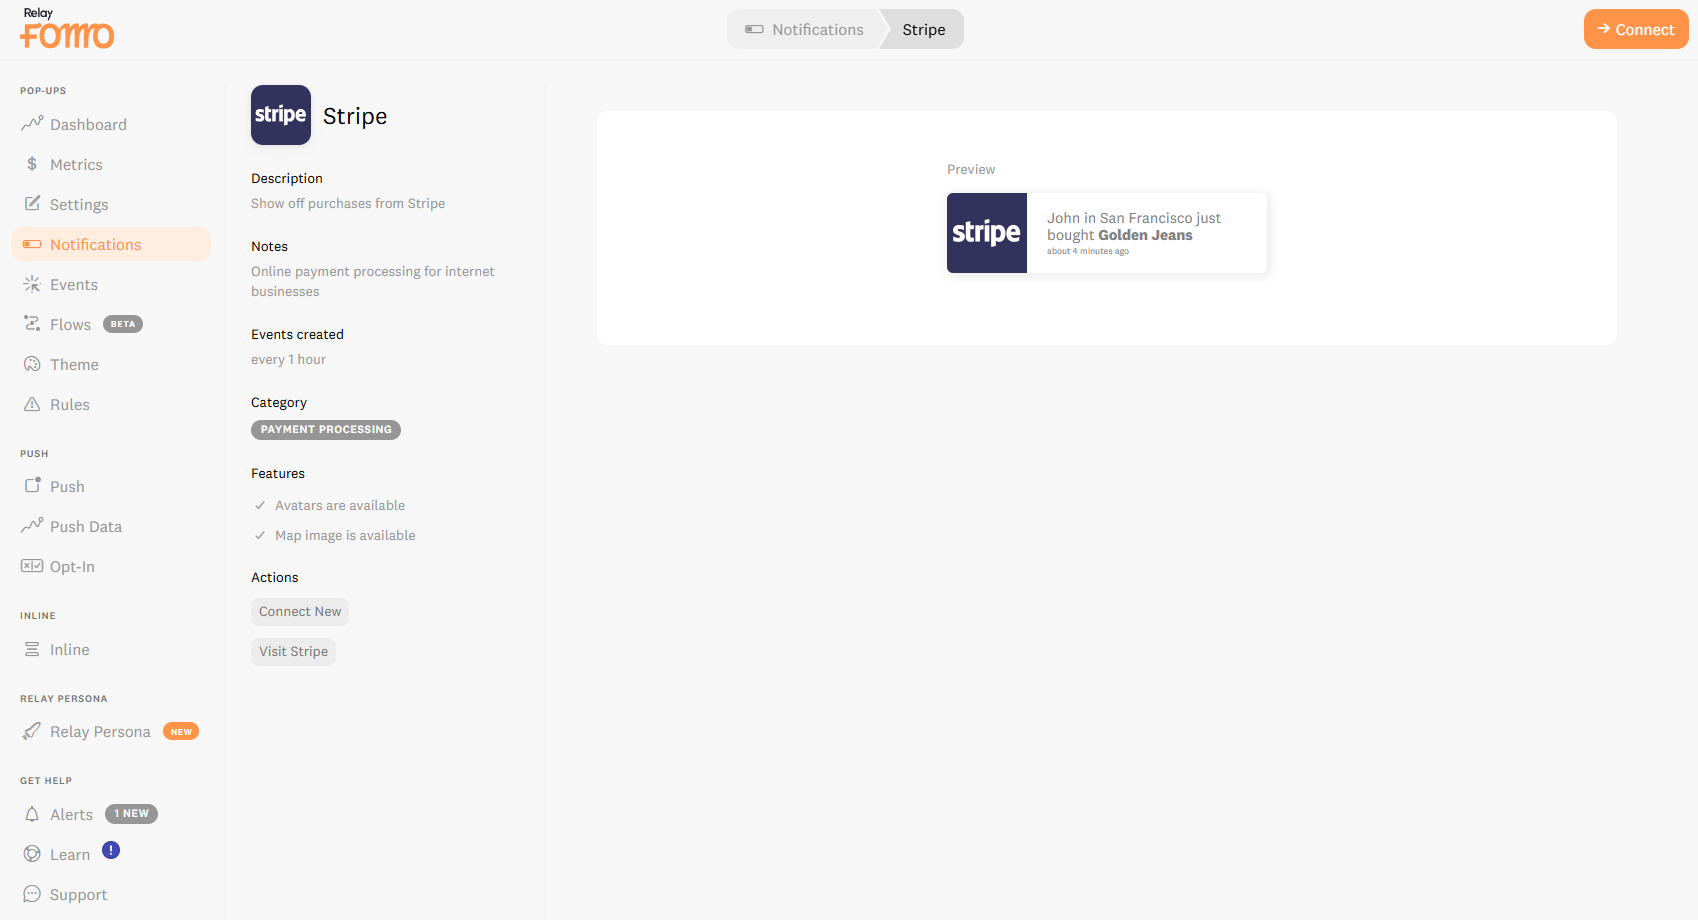Click 'Show off purchases from Stripe' description
Screen dimensions: 1698x920
pyautogui.click(x=348, y=203)
